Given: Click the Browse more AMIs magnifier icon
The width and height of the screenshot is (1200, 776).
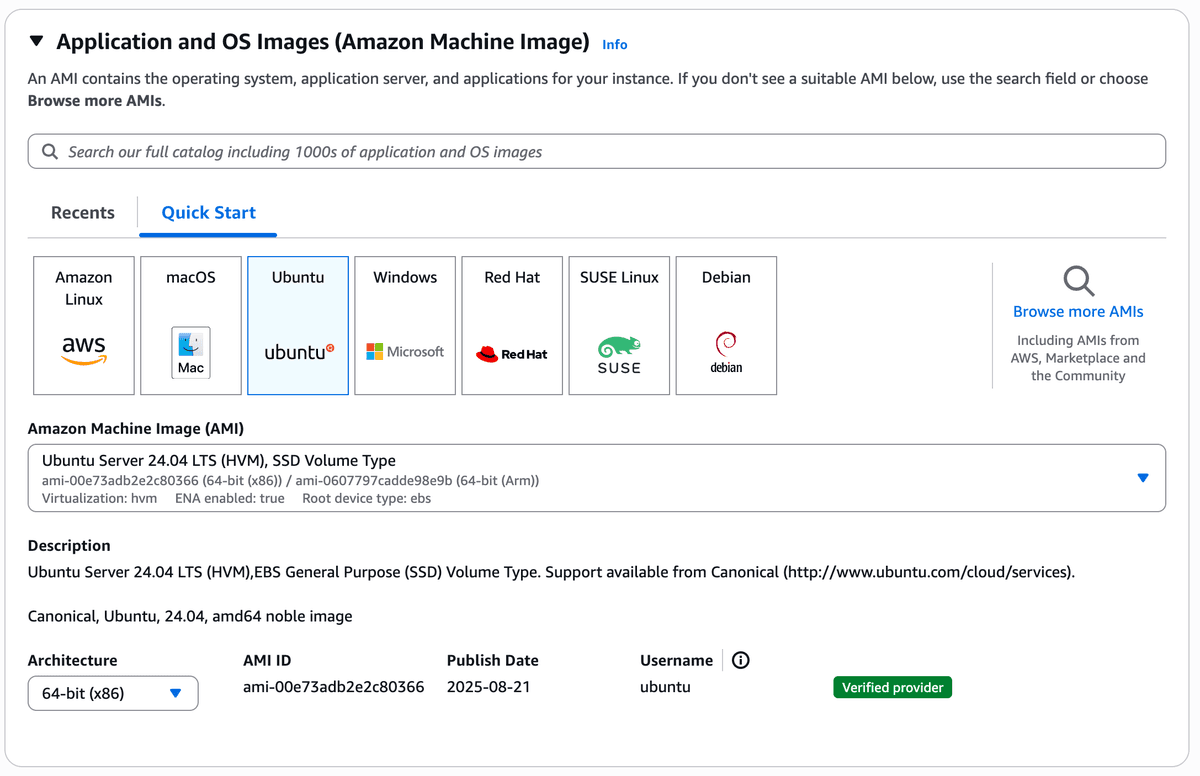Looking at the screenshot, I should (x=1078, y=280).
